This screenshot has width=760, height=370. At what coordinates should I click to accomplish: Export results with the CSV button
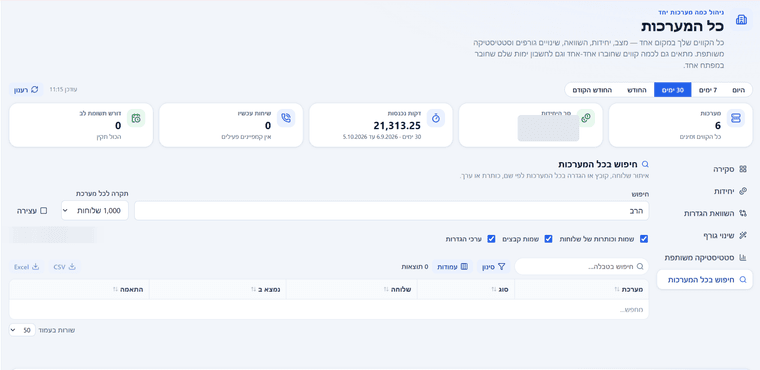(x=65, y=266)
